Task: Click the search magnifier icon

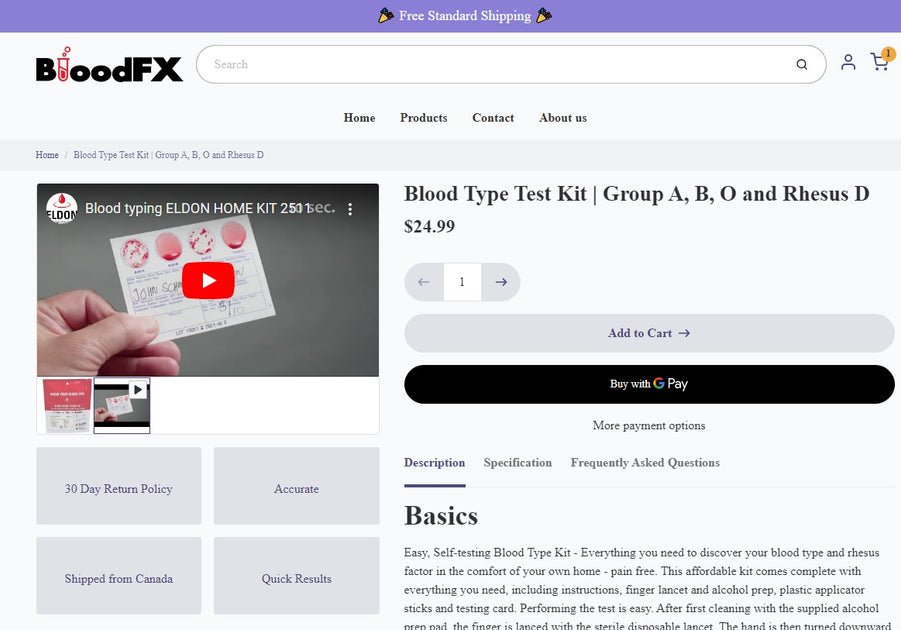Action: (802, 63)
